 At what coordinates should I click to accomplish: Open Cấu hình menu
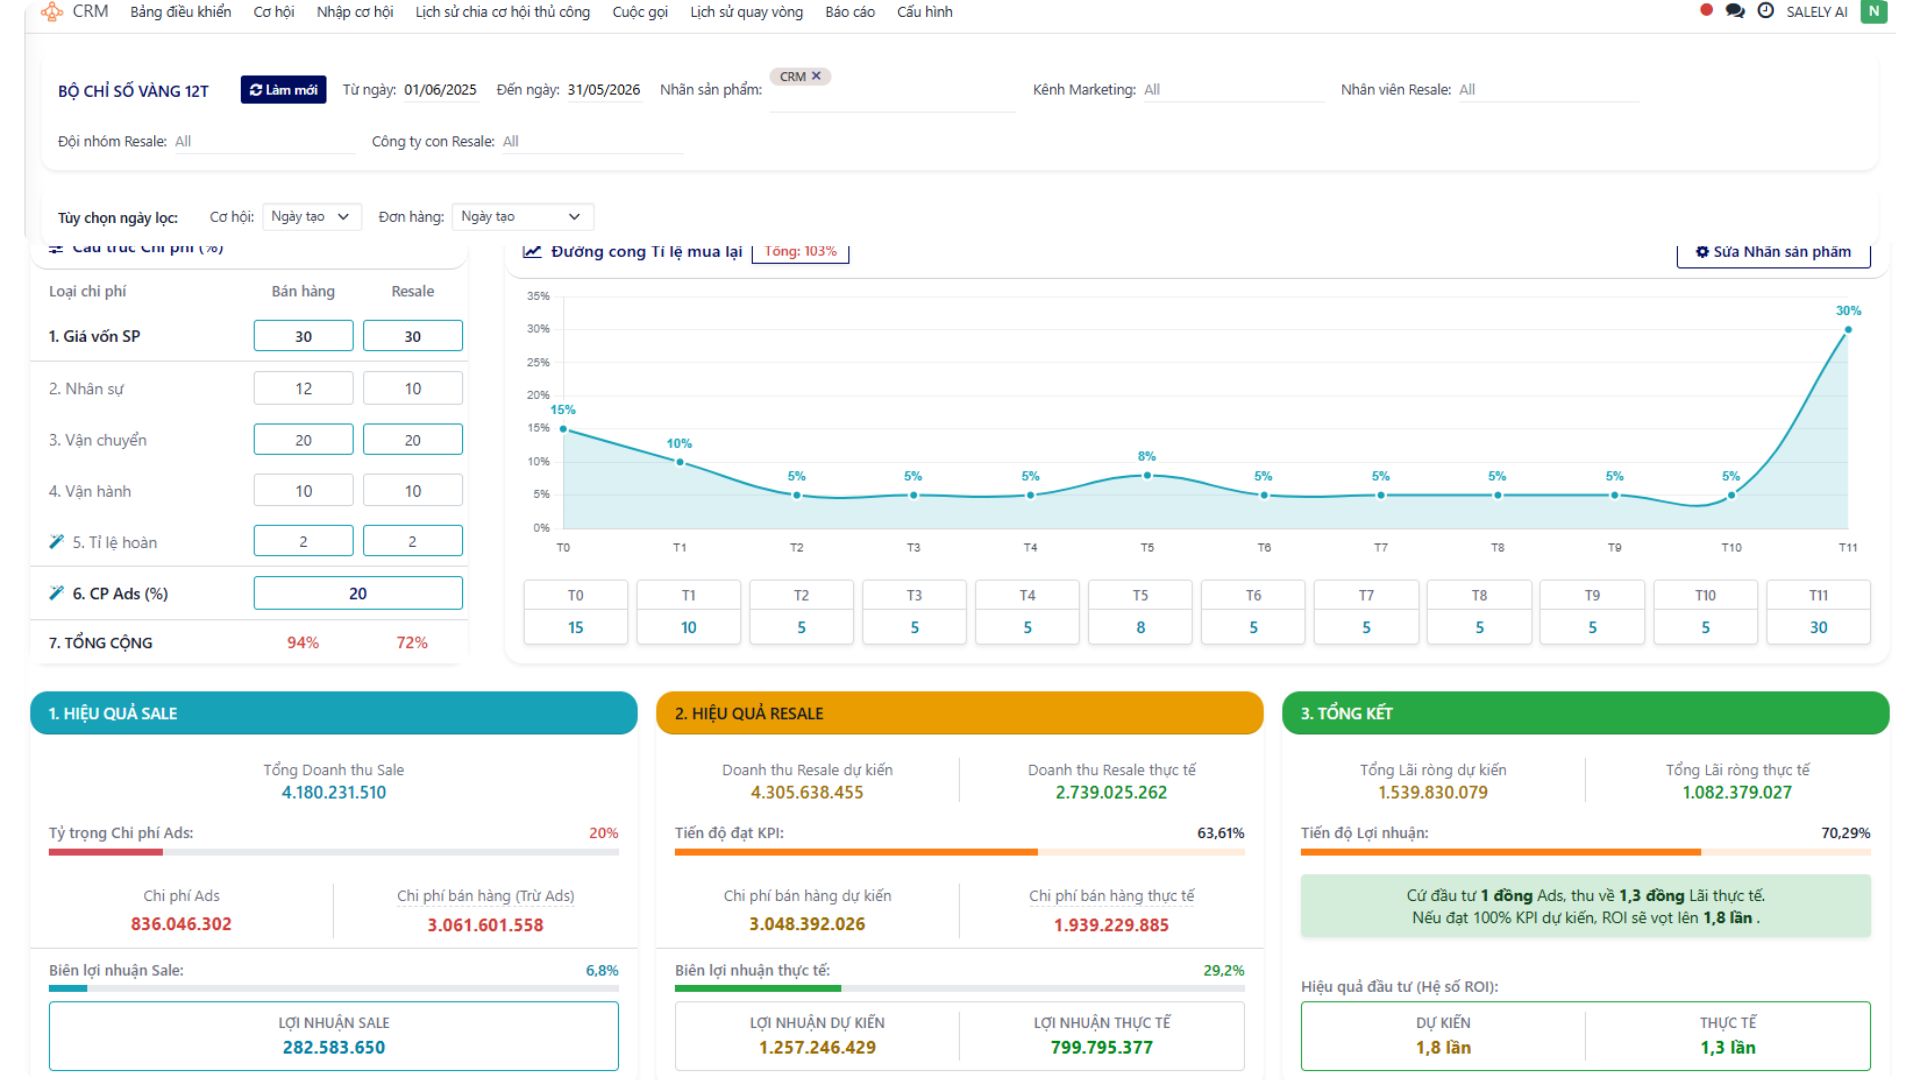point(925,12)
